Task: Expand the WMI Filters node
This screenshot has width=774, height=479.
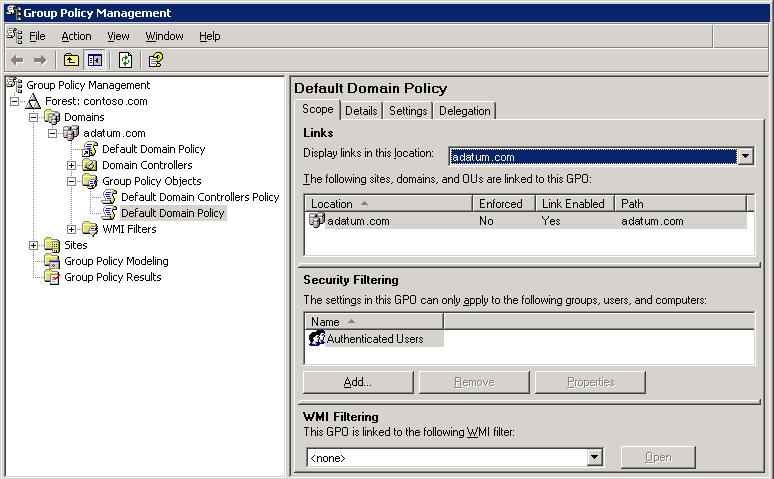Action: [x=72, y=229]
